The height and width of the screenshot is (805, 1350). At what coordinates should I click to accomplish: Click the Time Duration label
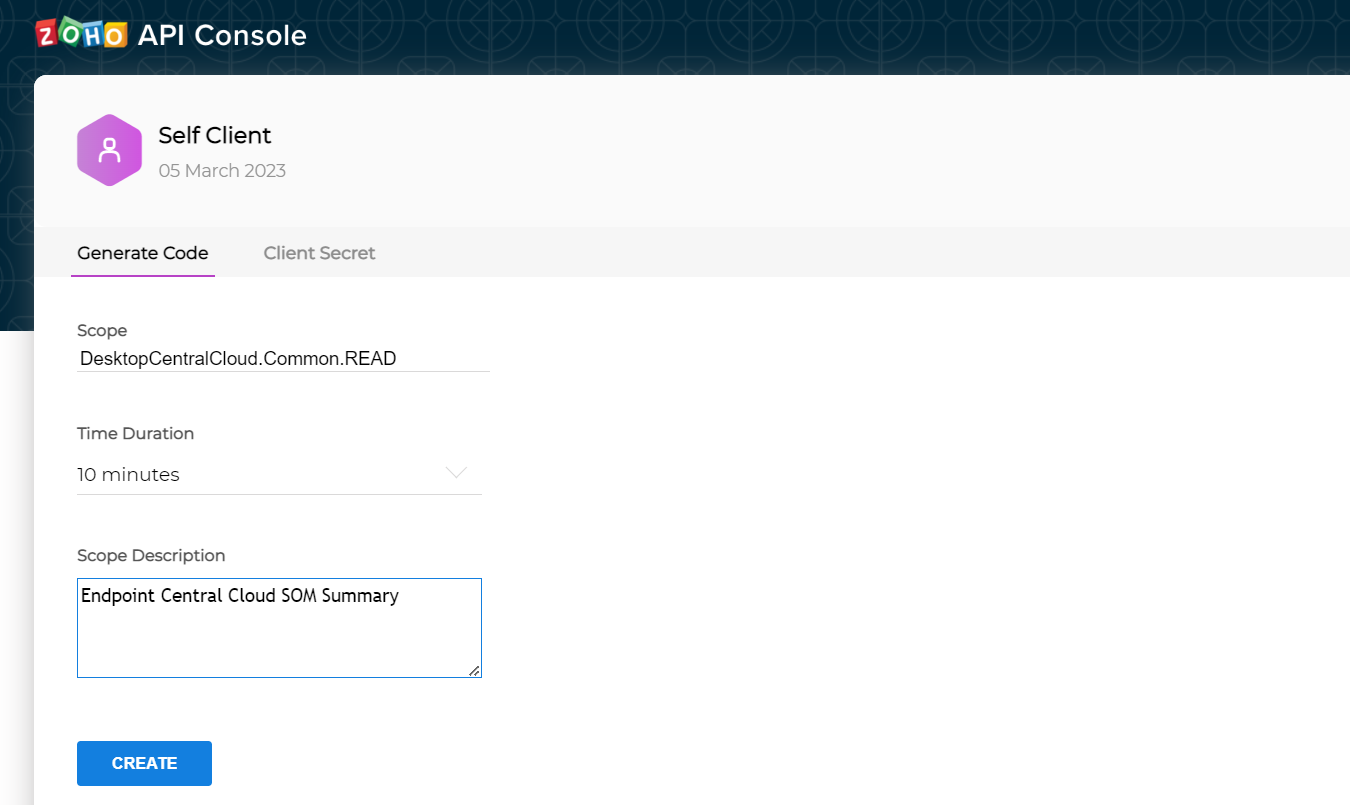135,433
